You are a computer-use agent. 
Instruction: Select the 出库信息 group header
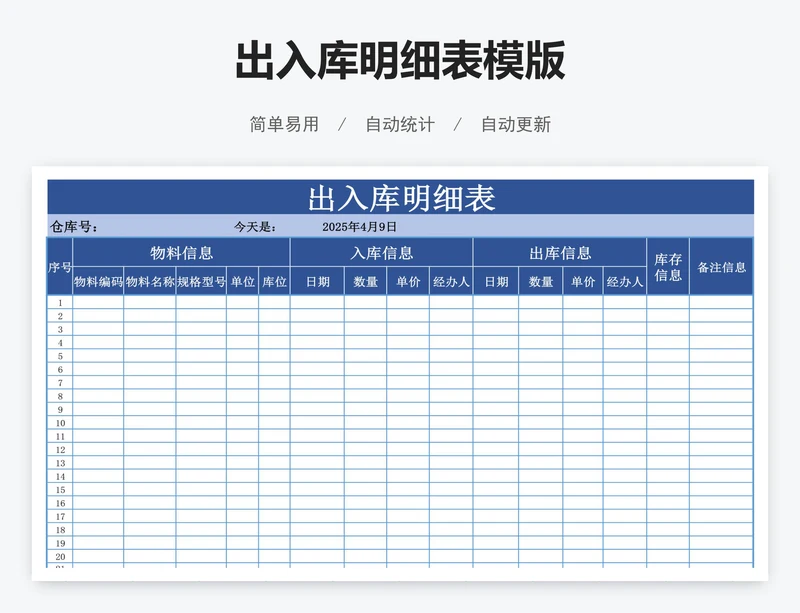click(560, 252)
